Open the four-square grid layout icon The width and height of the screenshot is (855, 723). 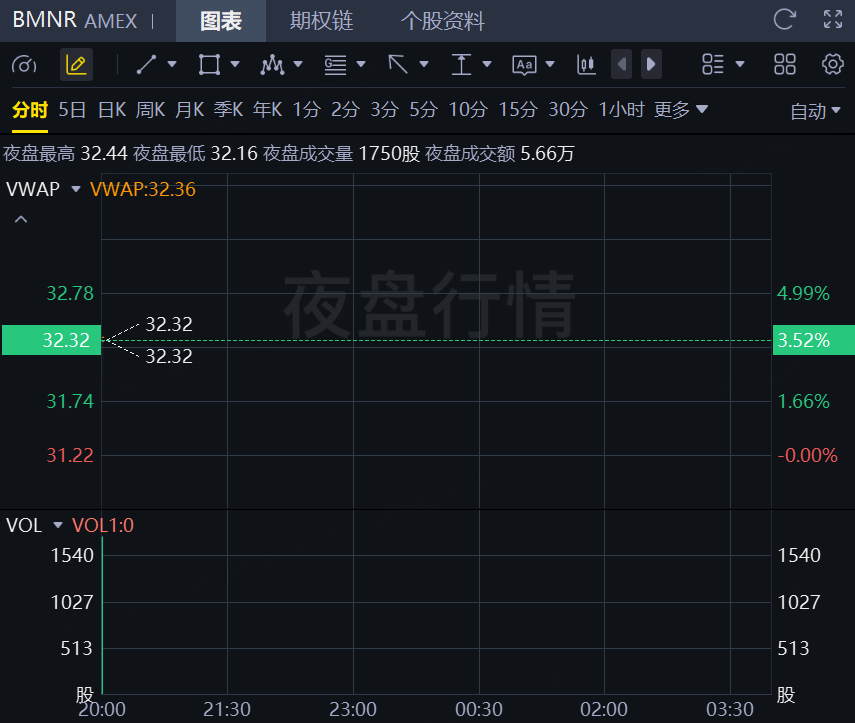coord(785,64)
